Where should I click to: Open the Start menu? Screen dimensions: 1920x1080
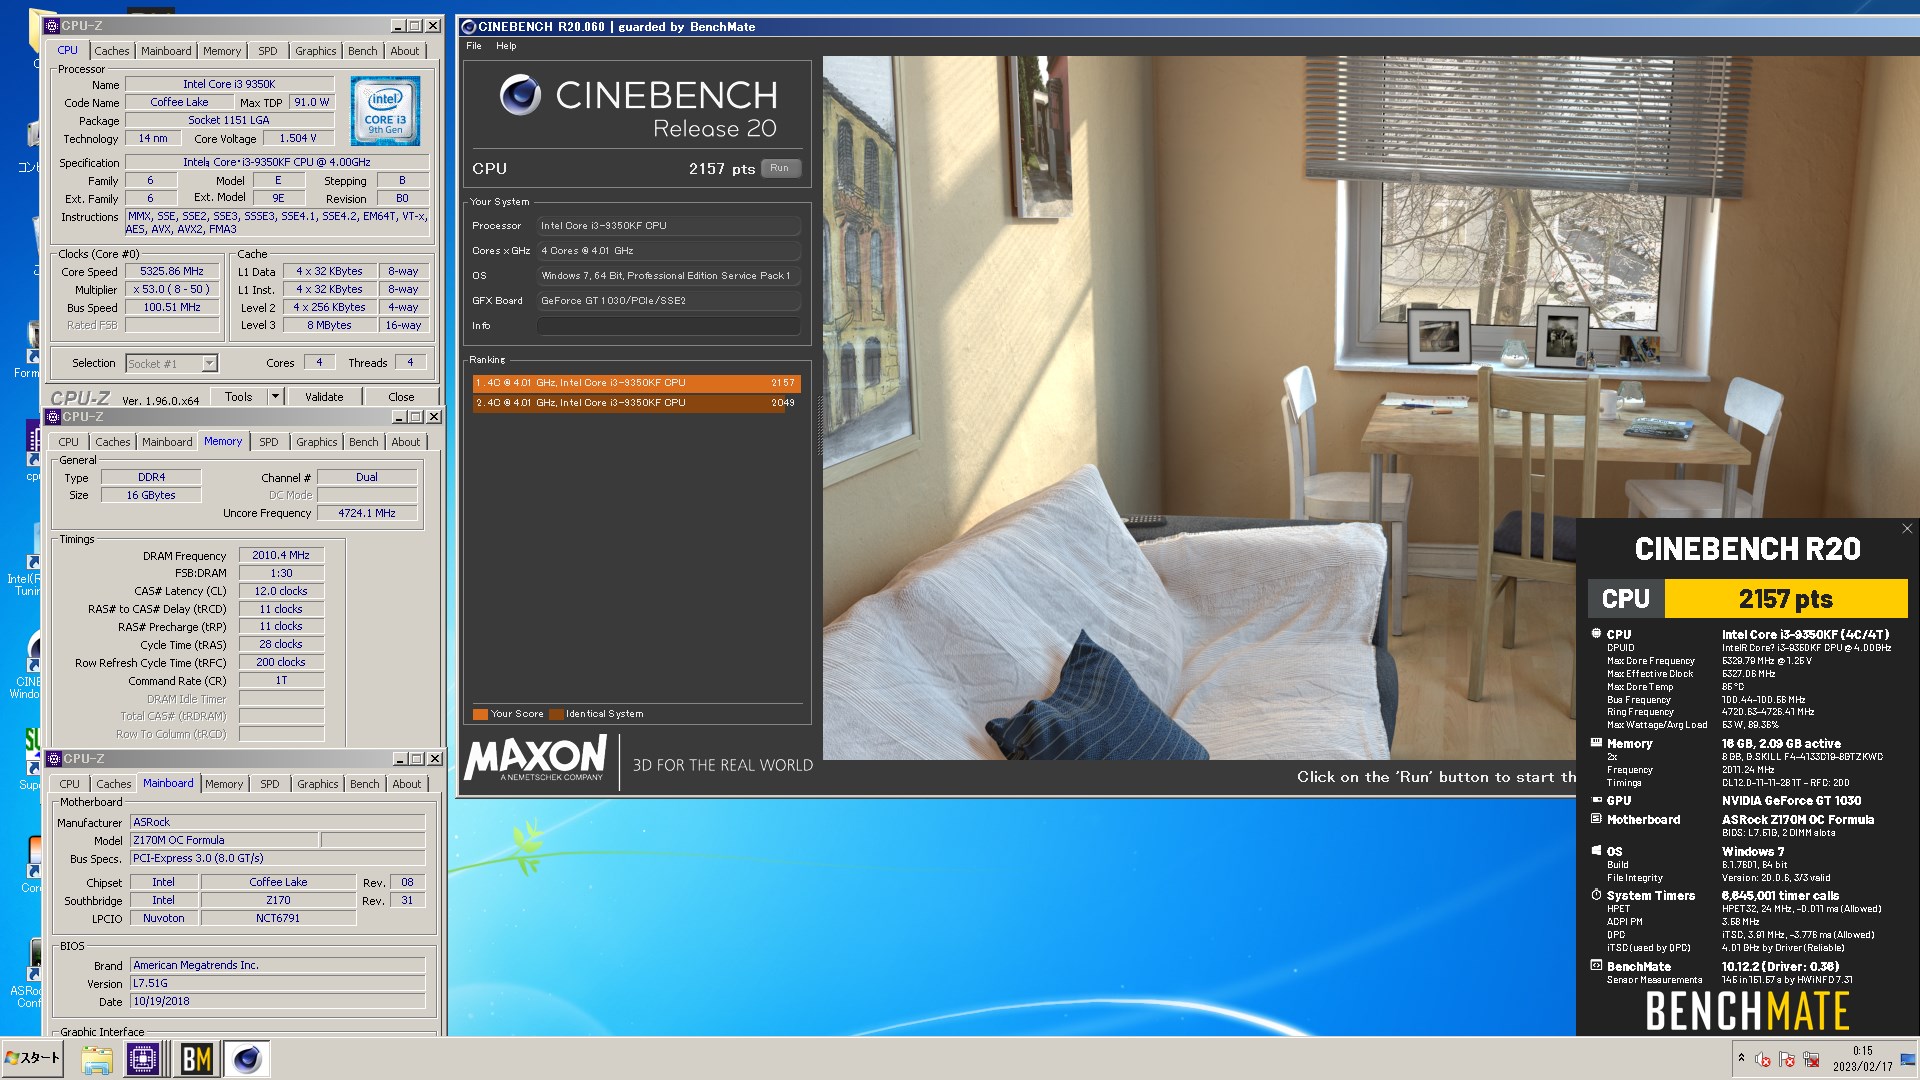(x=33, y=1058)
